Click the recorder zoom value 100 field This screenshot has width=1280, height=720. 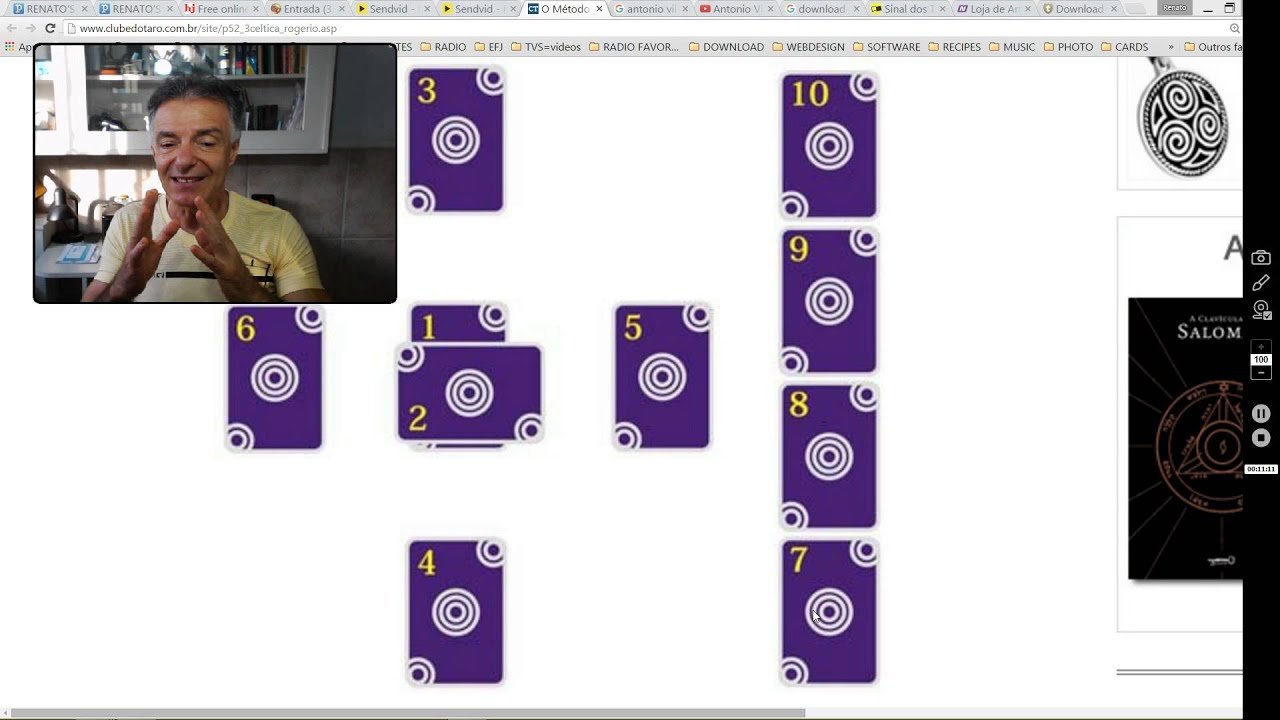[1261, 360]
